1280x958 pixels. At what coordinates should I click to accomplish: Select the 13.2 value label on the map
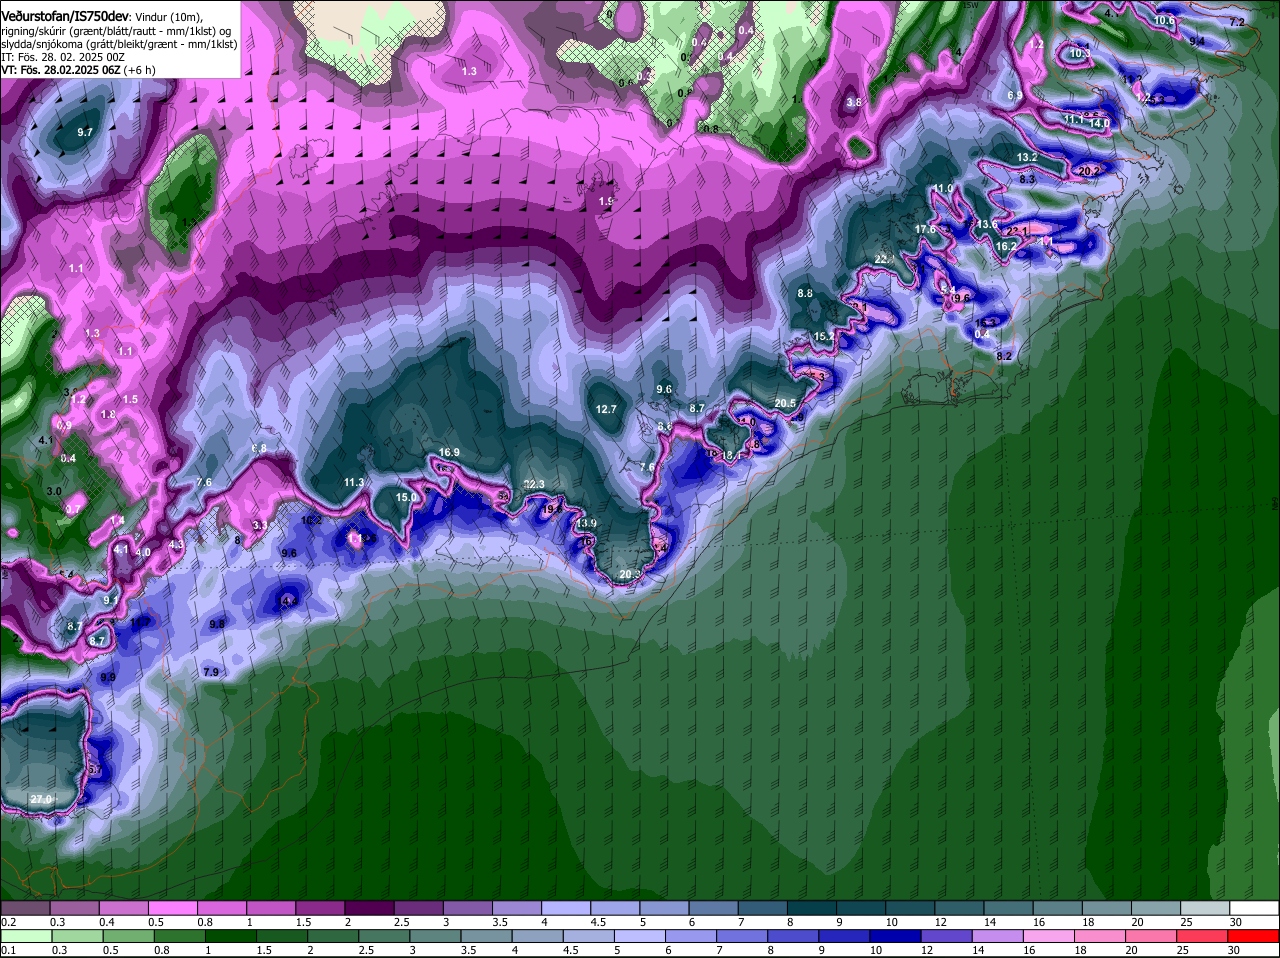click(x=1027, y=157)
